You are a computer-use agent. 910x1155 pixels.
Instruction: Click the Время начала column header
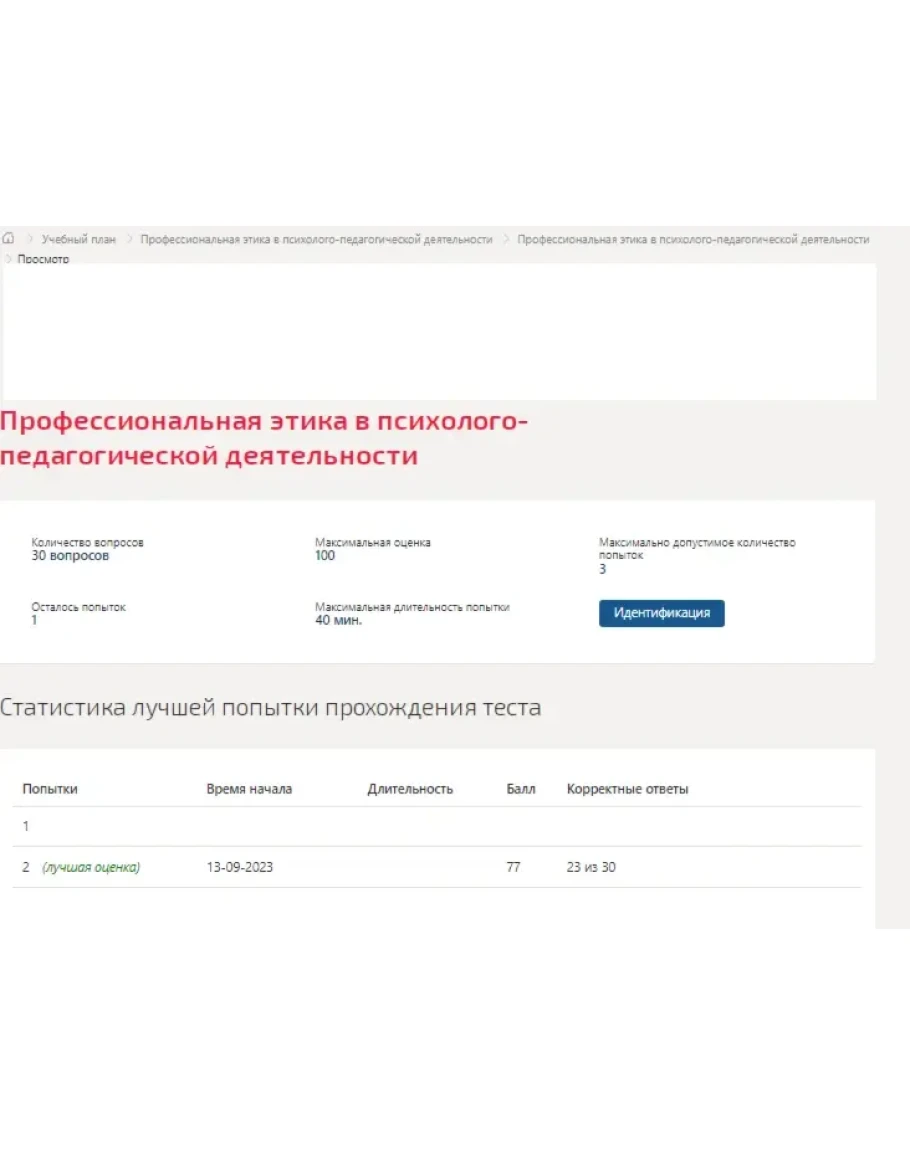(249, 789)
